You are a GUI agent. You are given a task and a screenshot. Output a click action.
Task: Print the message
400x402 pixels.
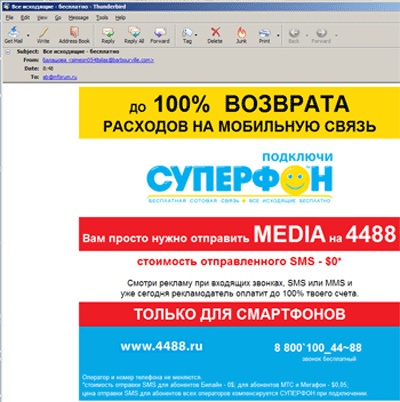[x=265, y=35]
